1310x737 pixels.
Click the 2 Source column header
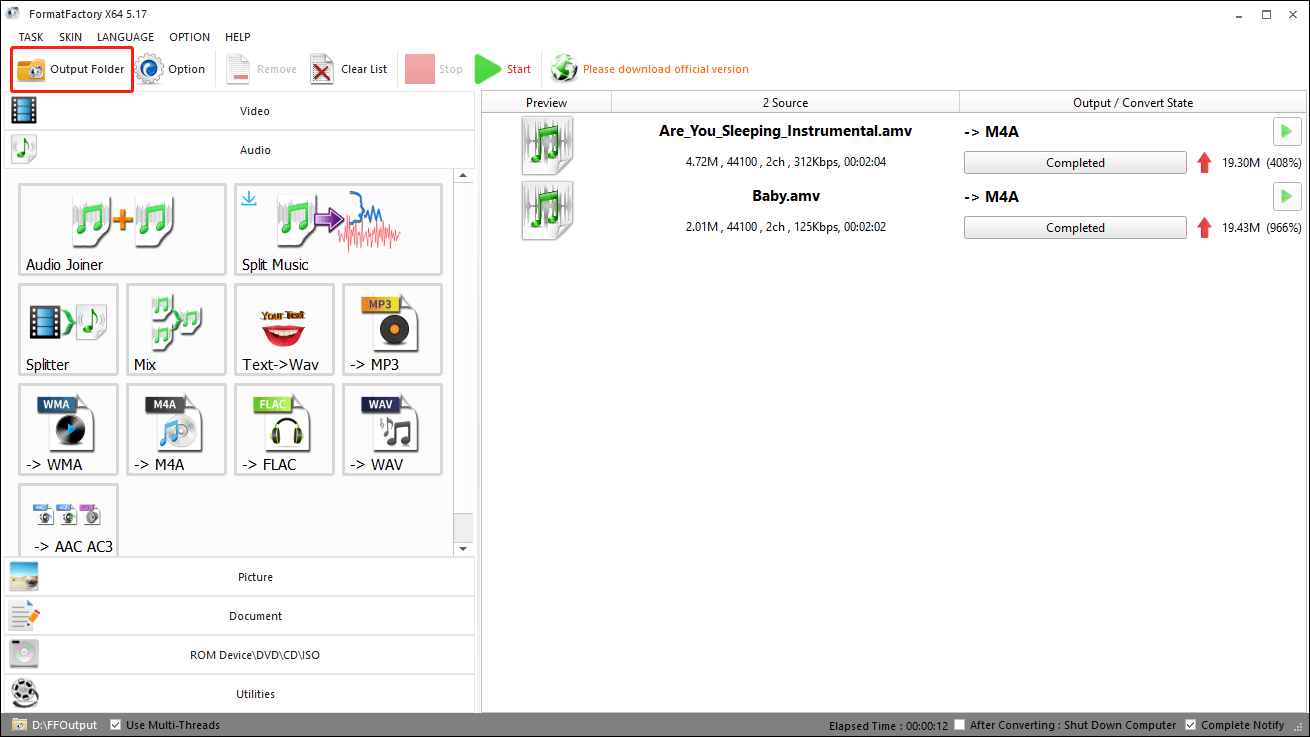[x=785, y=103]
